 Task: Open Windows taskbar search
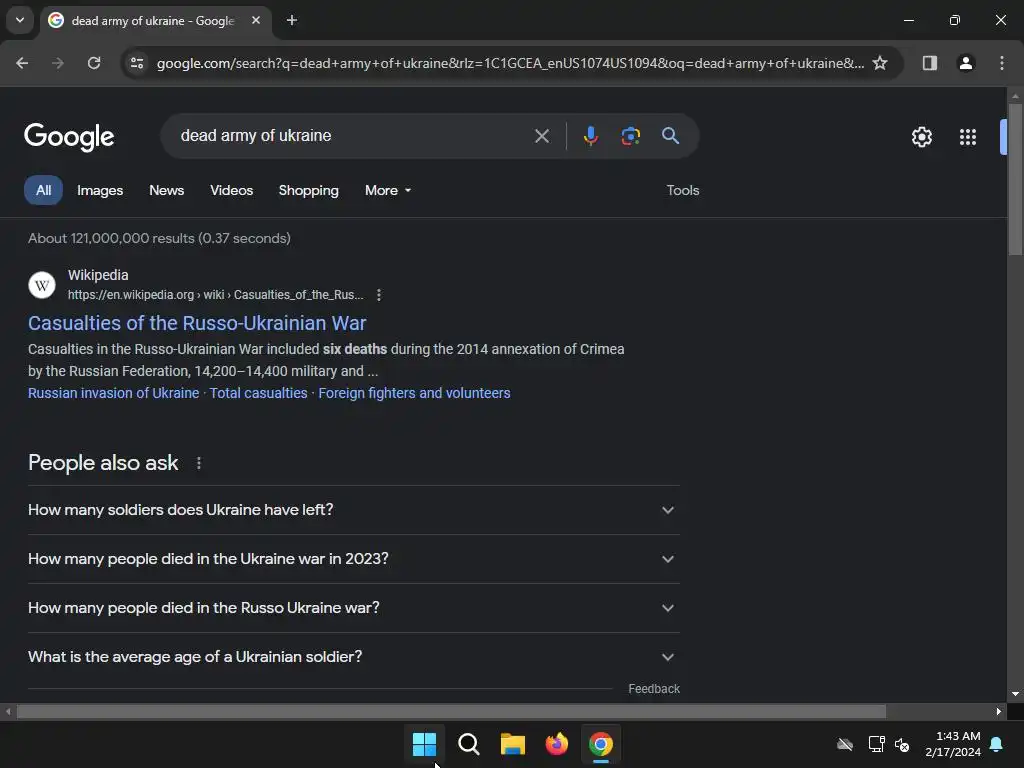tap(468, 744)
